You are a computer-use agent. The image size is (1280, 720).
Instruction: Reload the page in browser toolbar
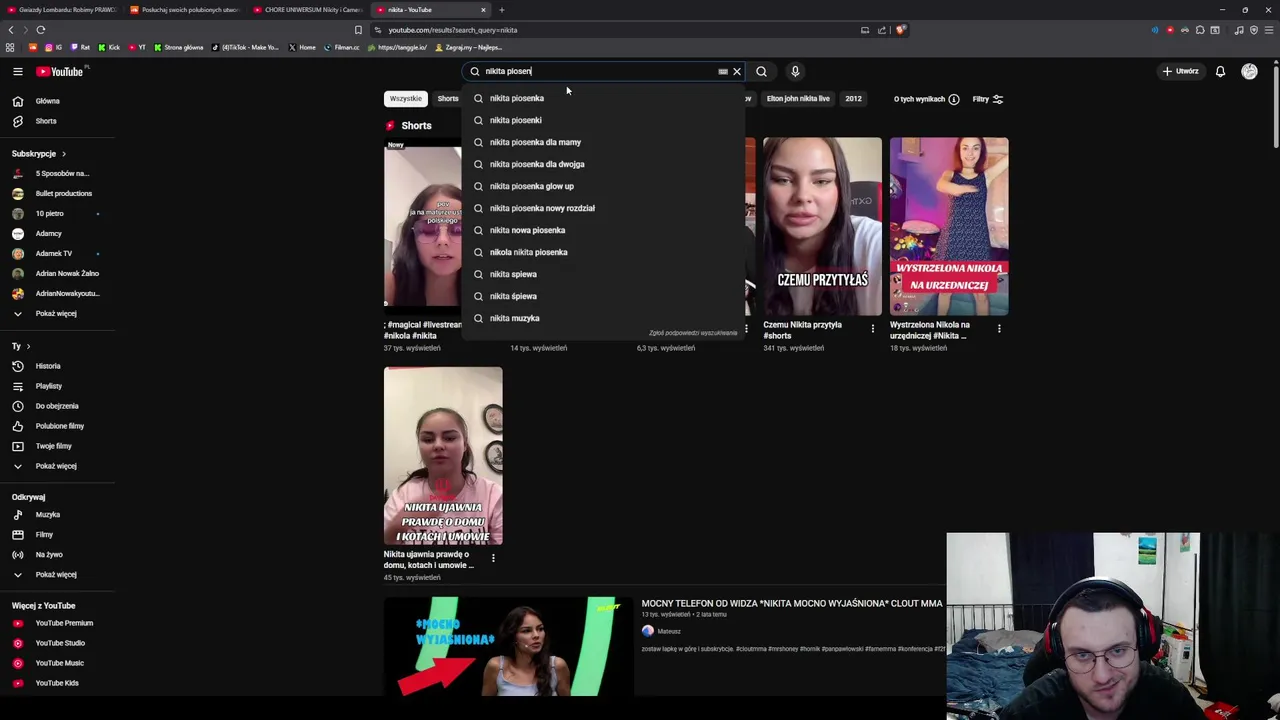(x=41, y=30)
